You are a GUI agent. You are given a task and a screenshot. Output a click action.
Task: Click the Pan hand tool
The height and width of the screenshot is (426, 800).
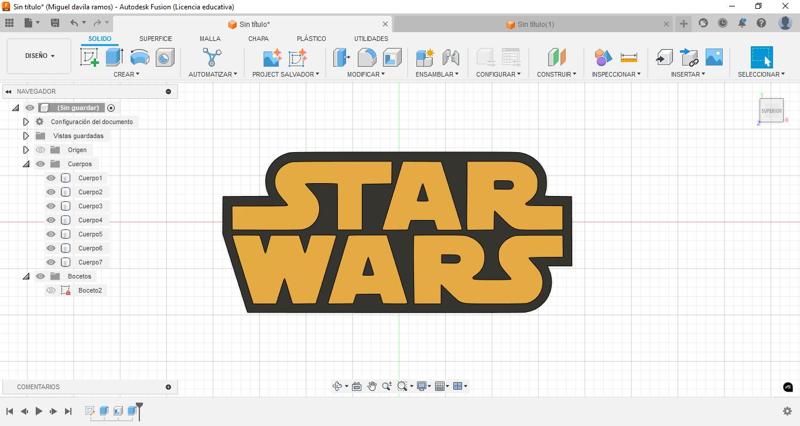(372, 386)
